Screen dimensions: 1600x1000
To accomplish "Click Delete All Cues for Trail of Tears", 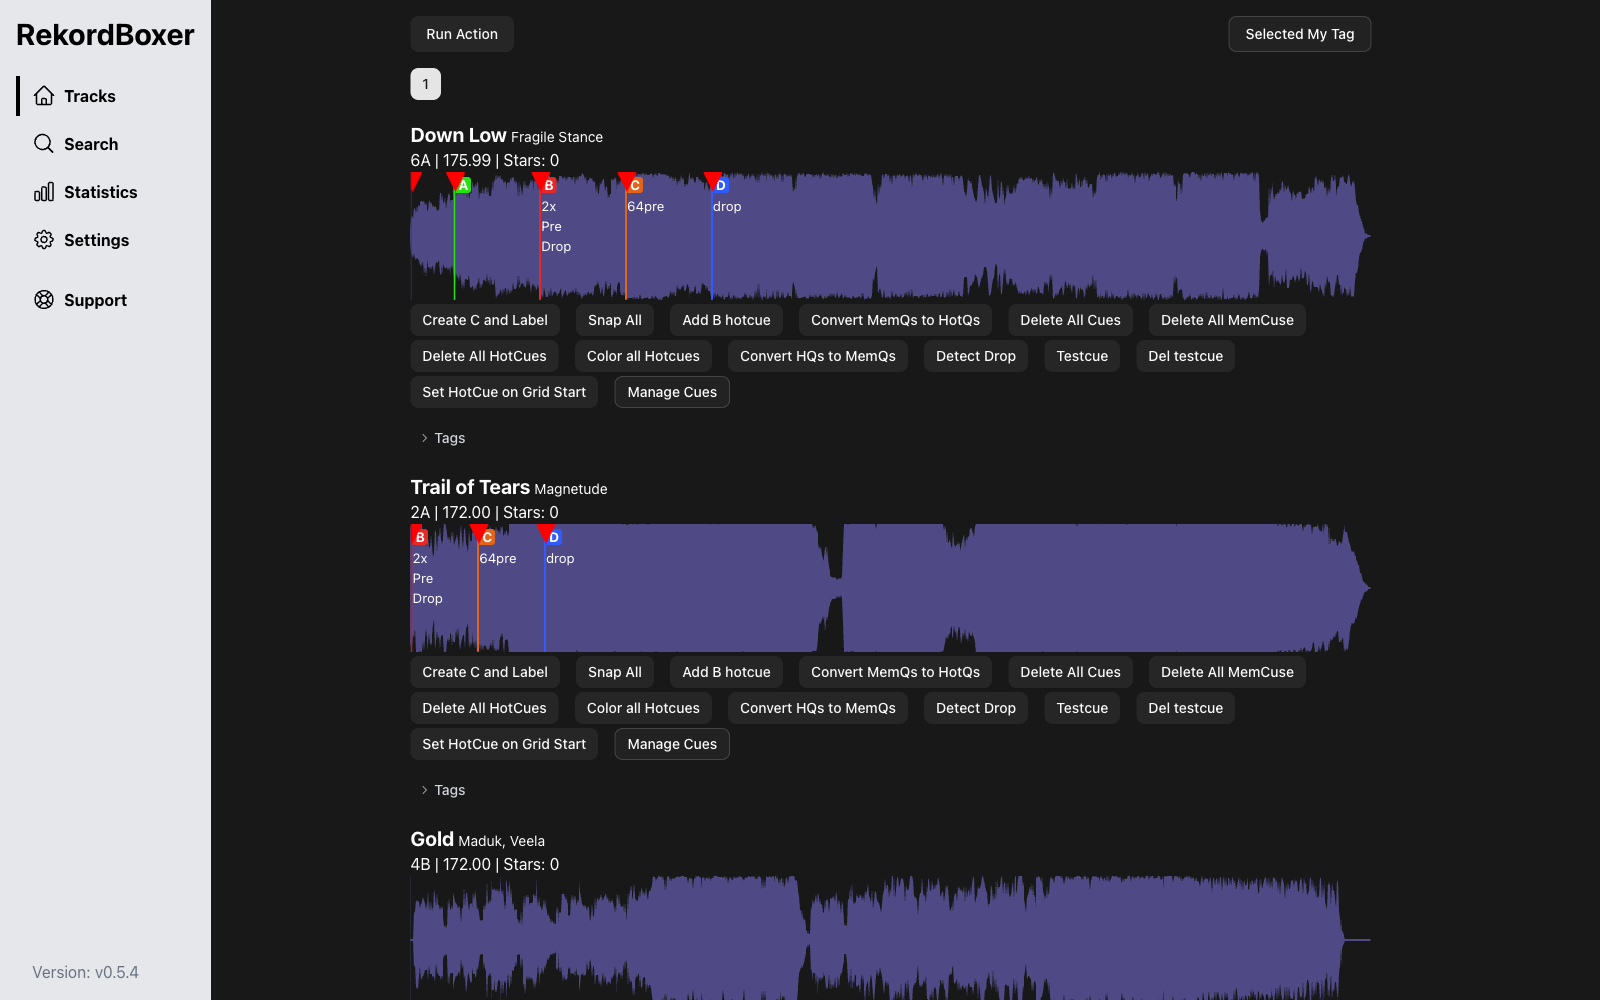I will point(1070,672).
